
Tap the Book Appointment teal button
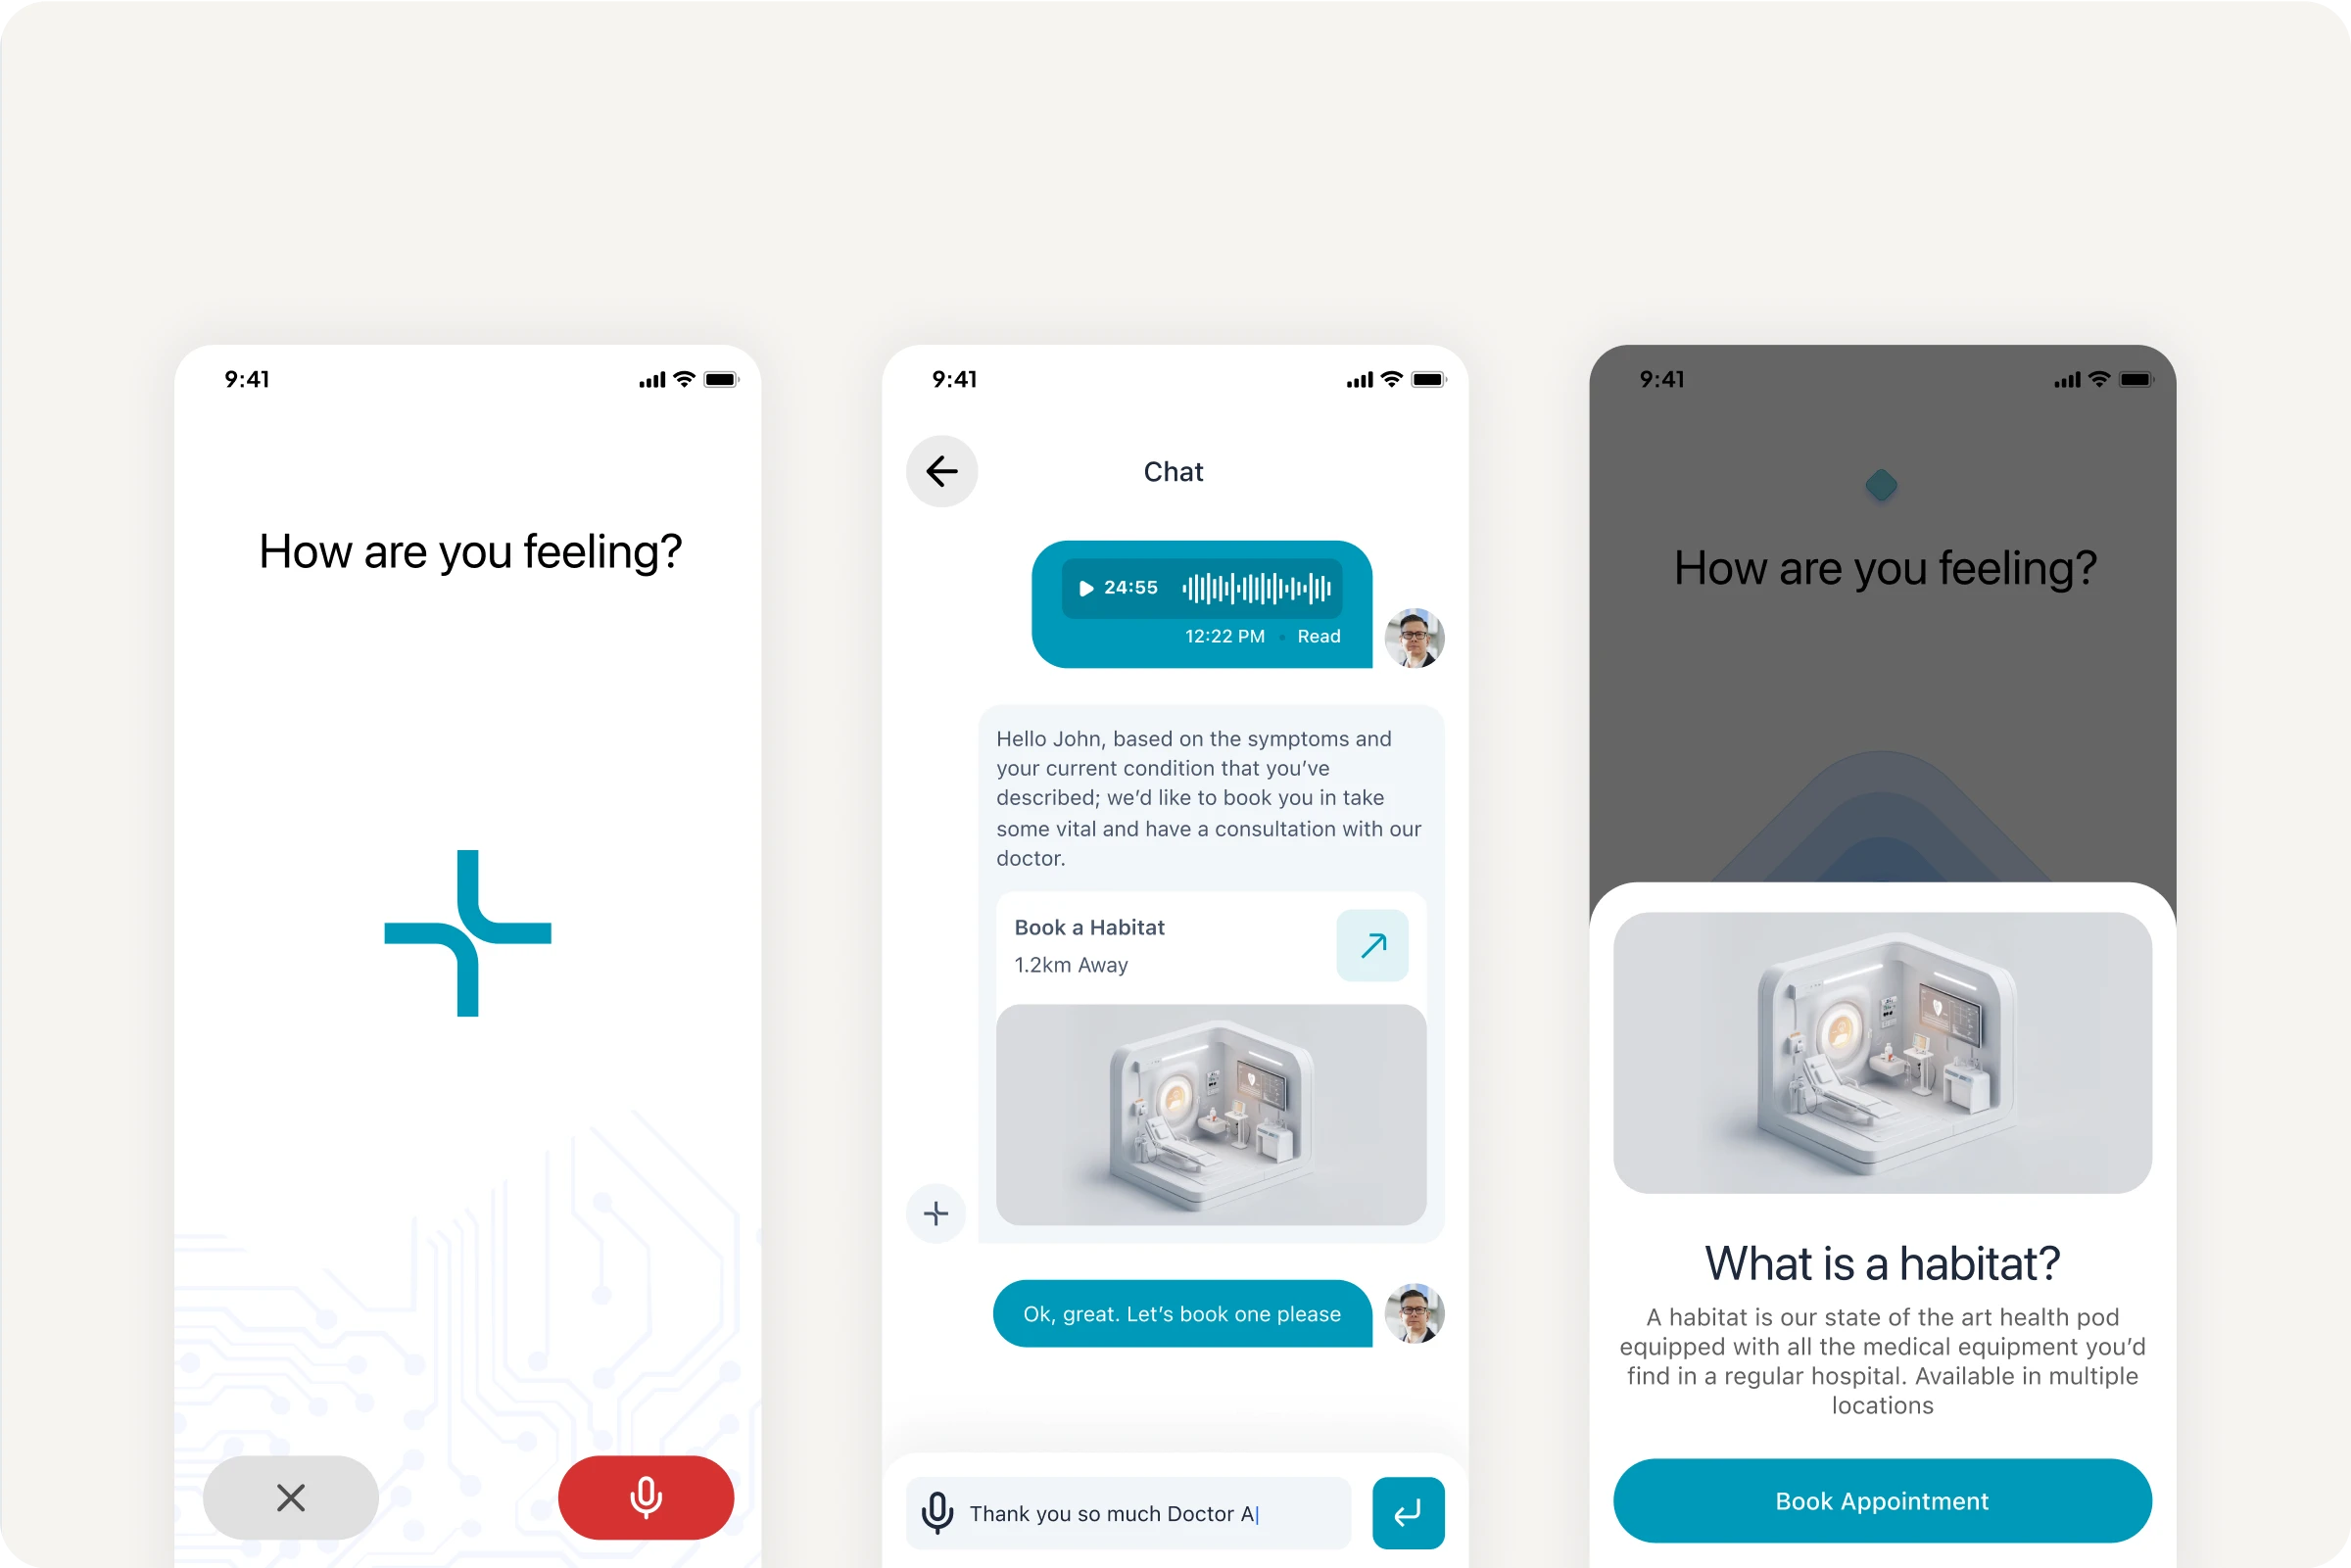(1880, 1501)
